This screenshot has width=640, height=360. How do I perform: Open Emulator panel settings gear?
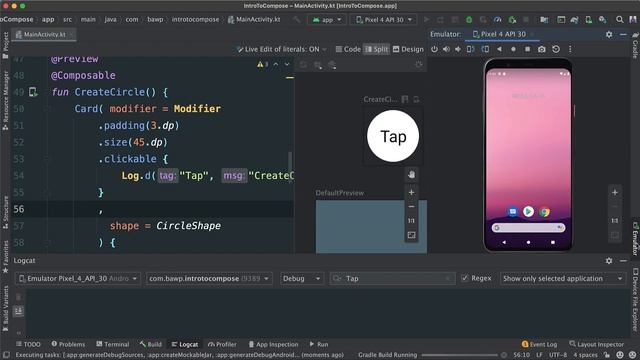[x=609, y=34]
